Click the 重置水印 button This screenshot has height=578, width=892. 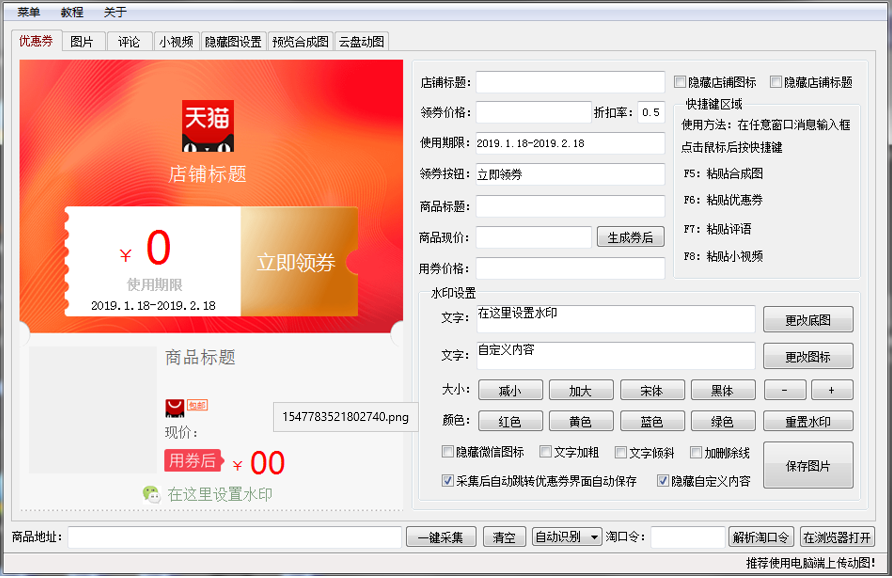[808, 421]
